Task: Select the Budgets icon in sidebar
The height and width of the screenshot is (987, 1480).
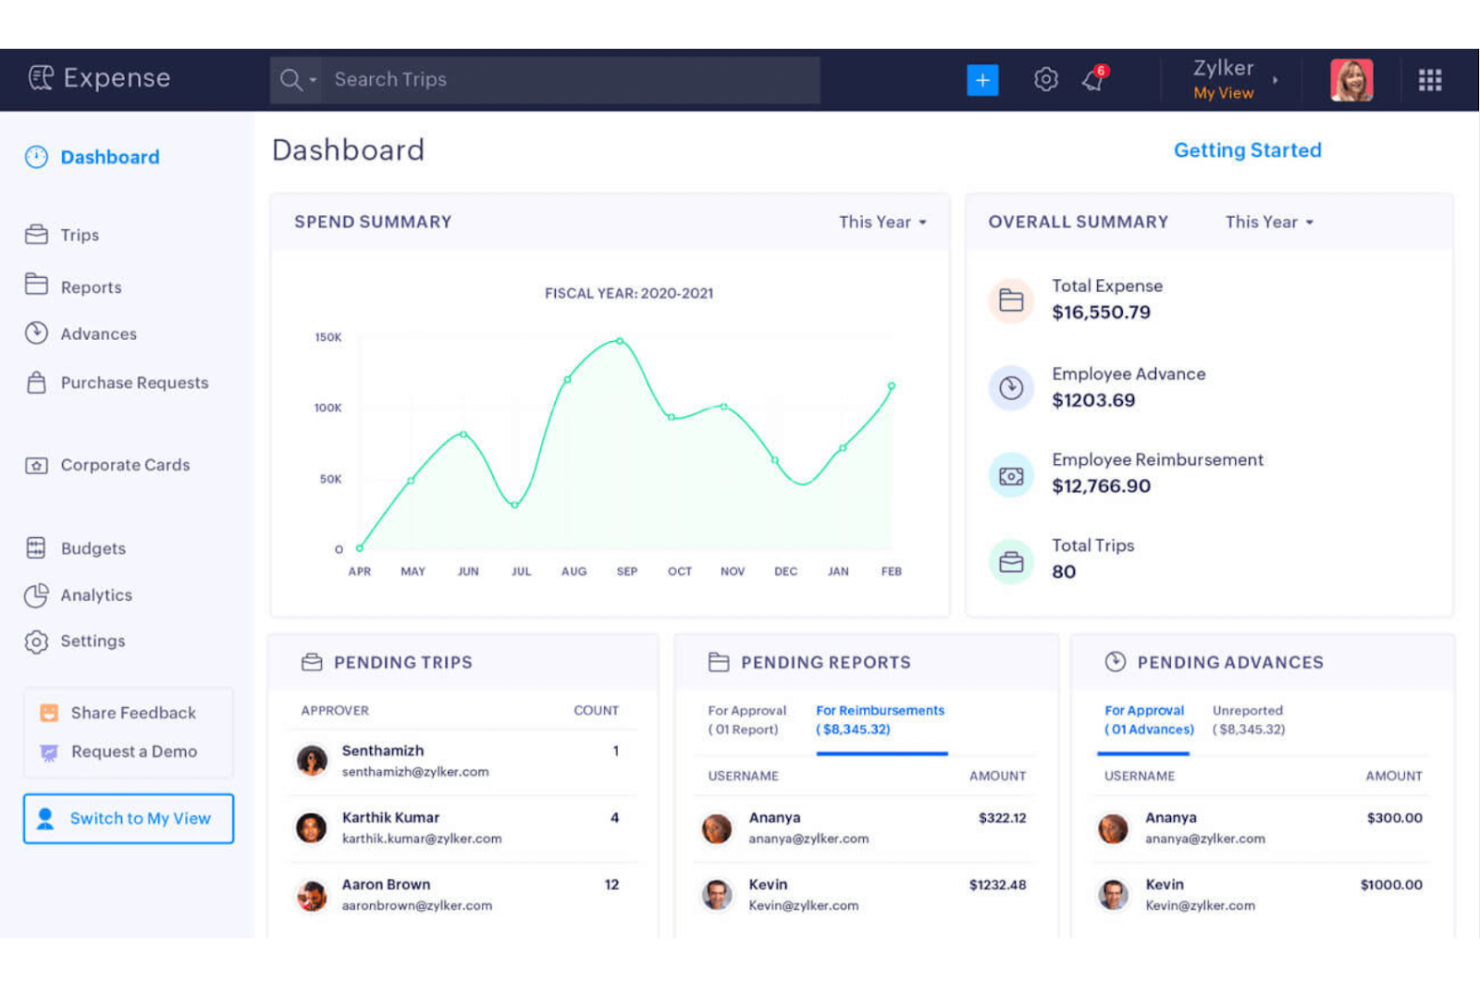Action: pos(36,548)
